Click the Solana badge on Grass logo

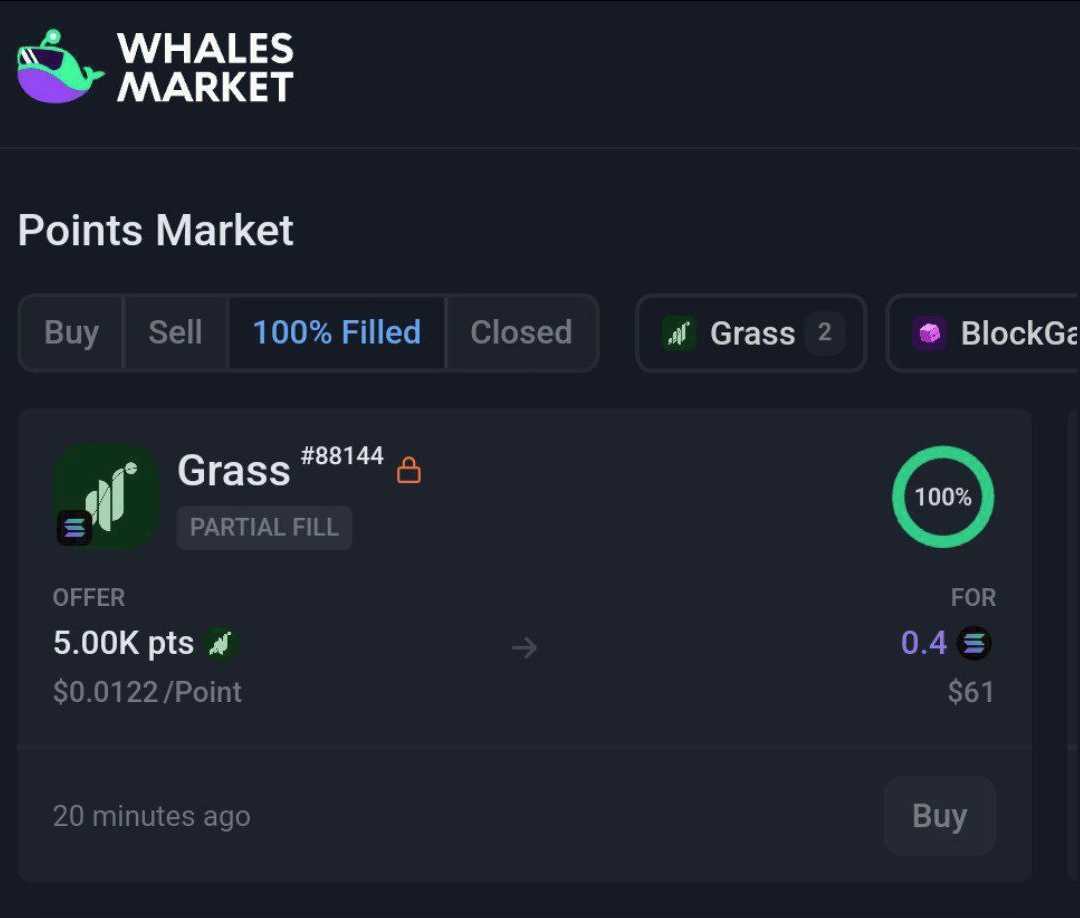74,527
